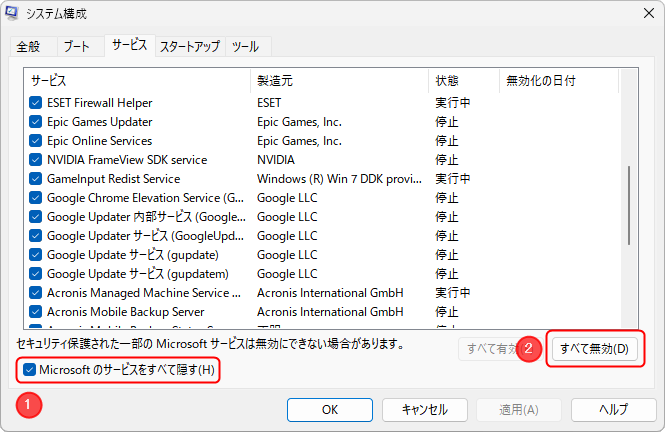Toggle Google Updater サービス (GoogleUpd...) checkbox
The height and width of the screenshot is (432, 665).
[36, 236]
